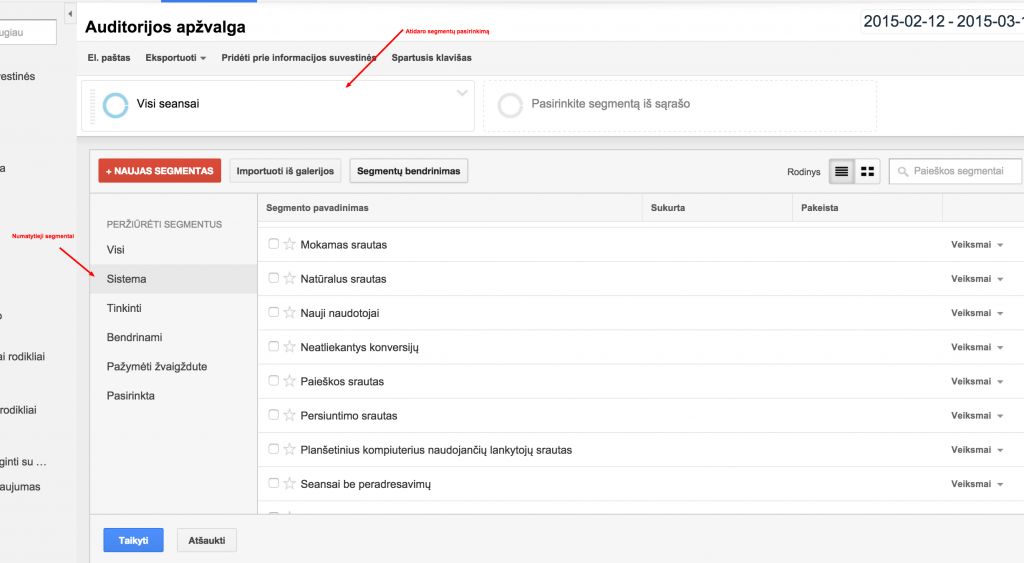Collapse the left sidebar arrow
Image resolution: width=1024 pixels, height=563 pixels.
[x=70, y=13]
